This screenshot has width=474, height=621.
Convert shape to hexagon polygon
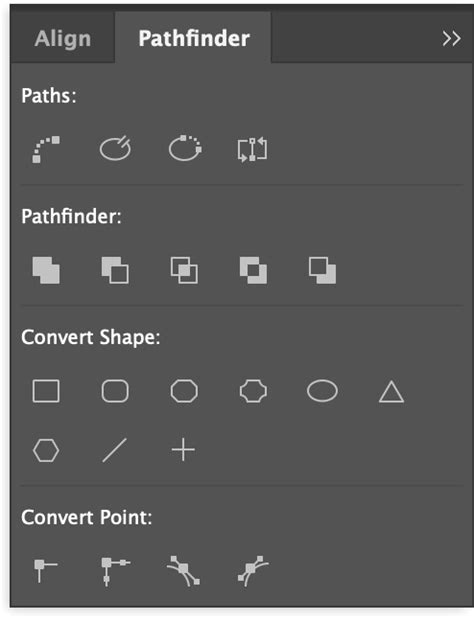[x=46, y=450]
